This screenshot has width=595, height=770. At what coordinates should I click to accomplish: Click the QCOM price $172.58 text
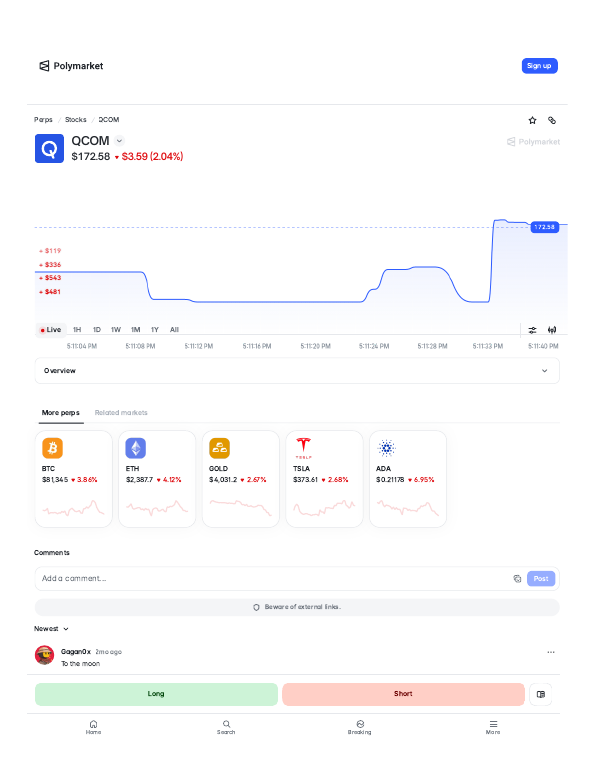91,156
